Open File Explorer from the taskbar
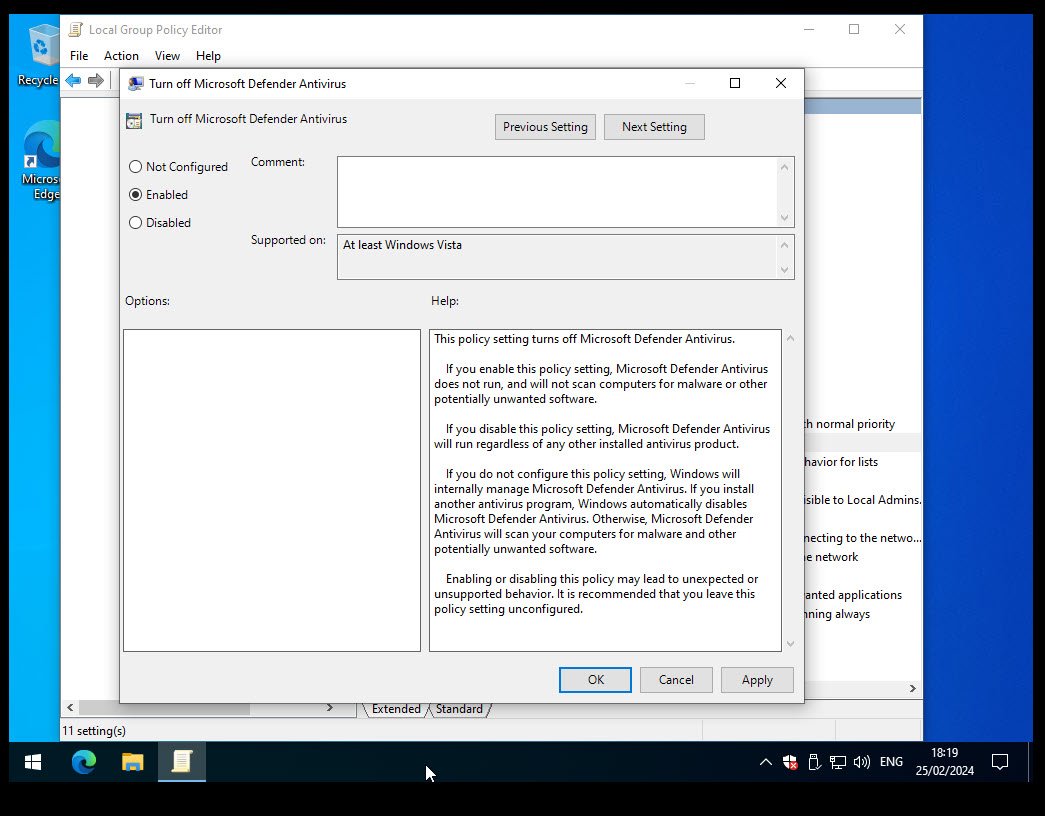This screenshot has height=816, width=1045. click(x=133, y=761)
